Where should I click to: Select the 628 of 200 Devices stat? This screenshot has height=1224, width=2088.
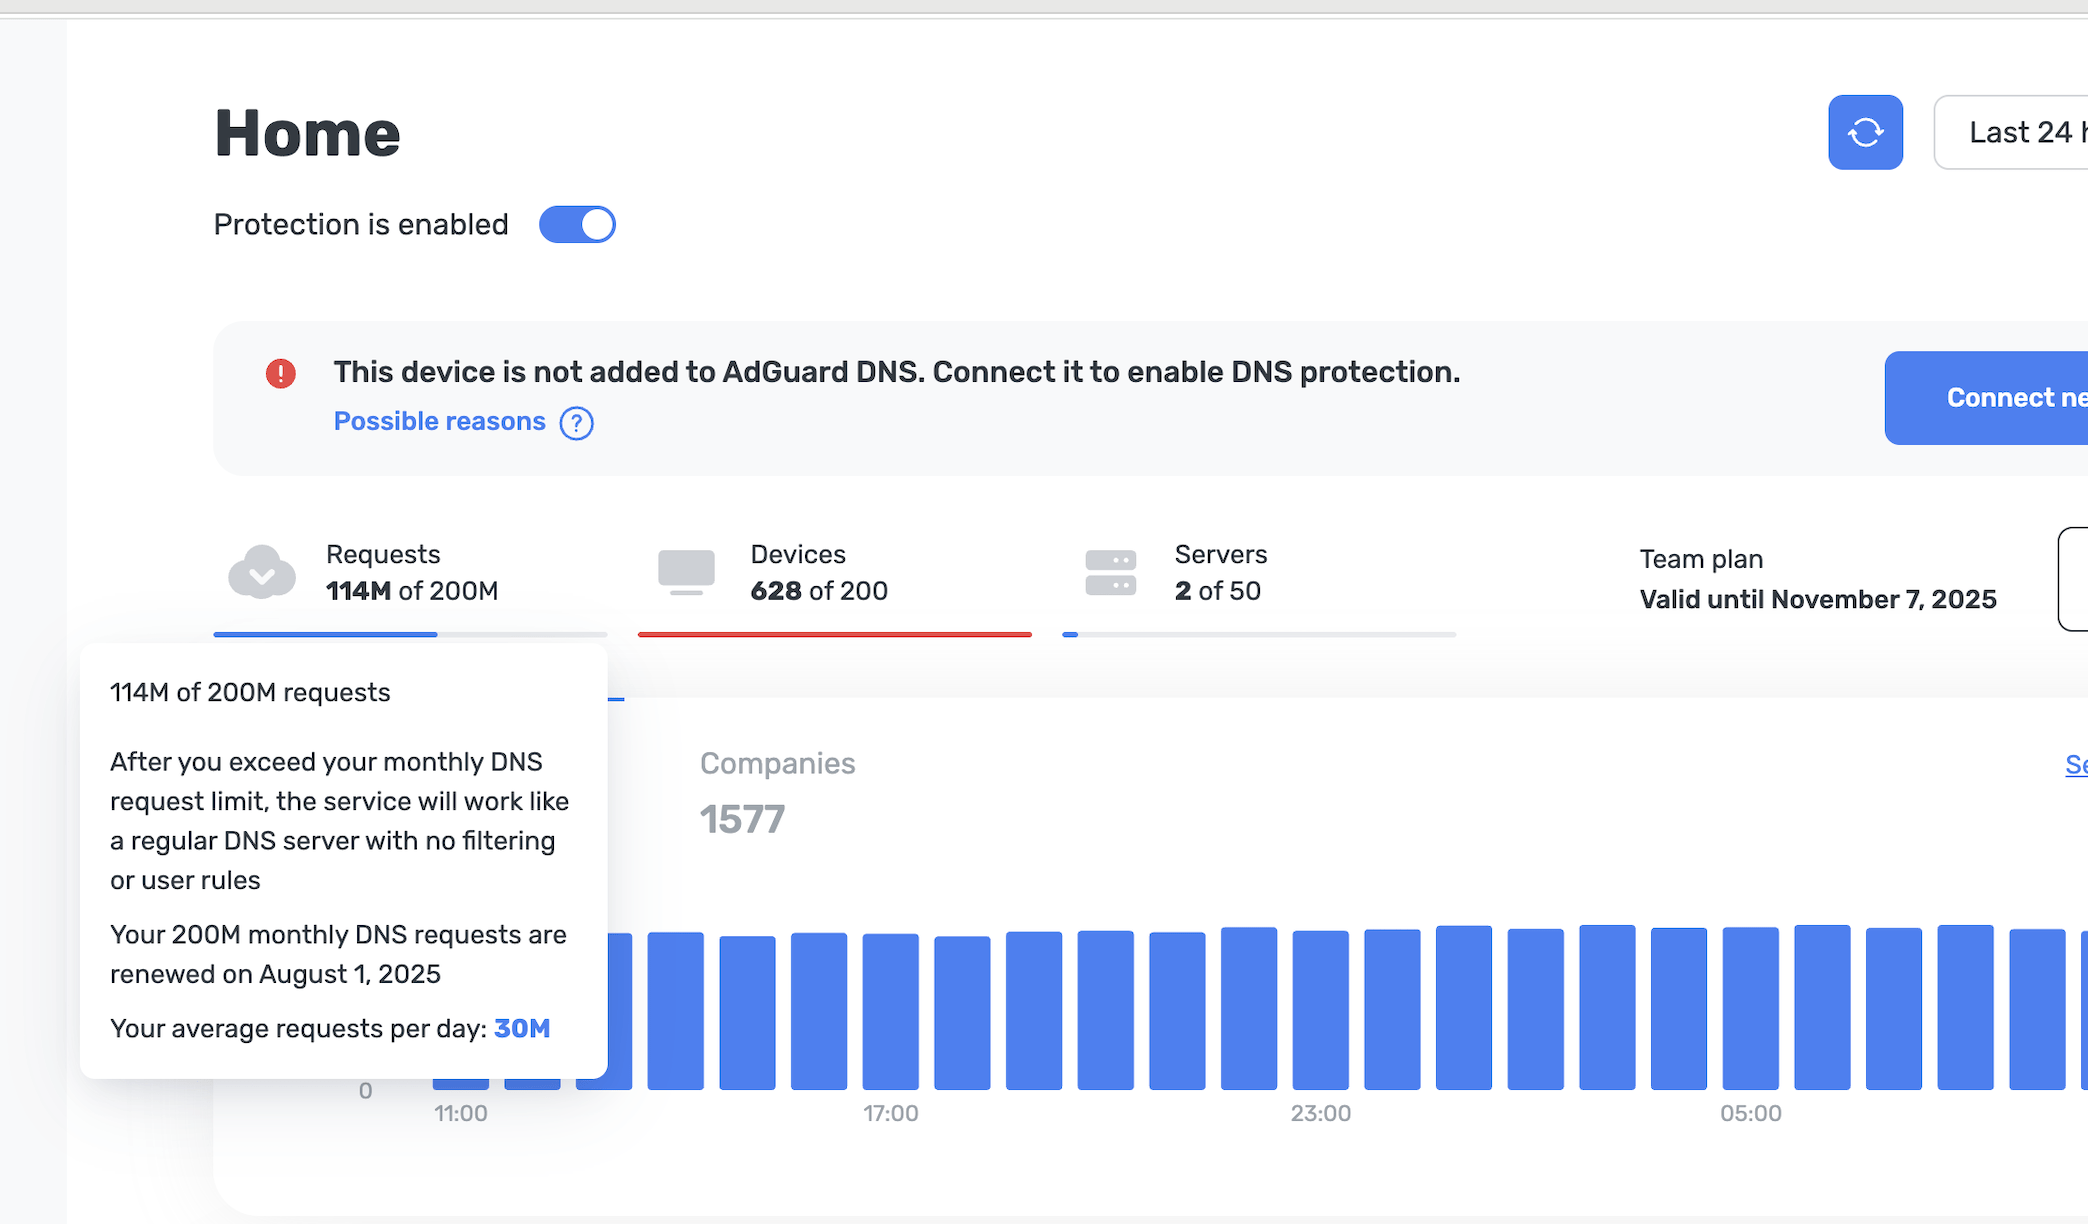[818, 591]
